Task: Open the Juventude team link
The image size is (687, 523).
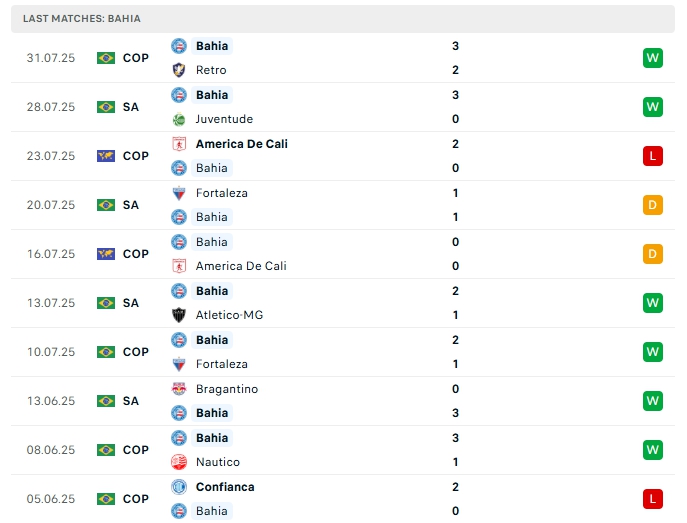Action: point(224,119)
